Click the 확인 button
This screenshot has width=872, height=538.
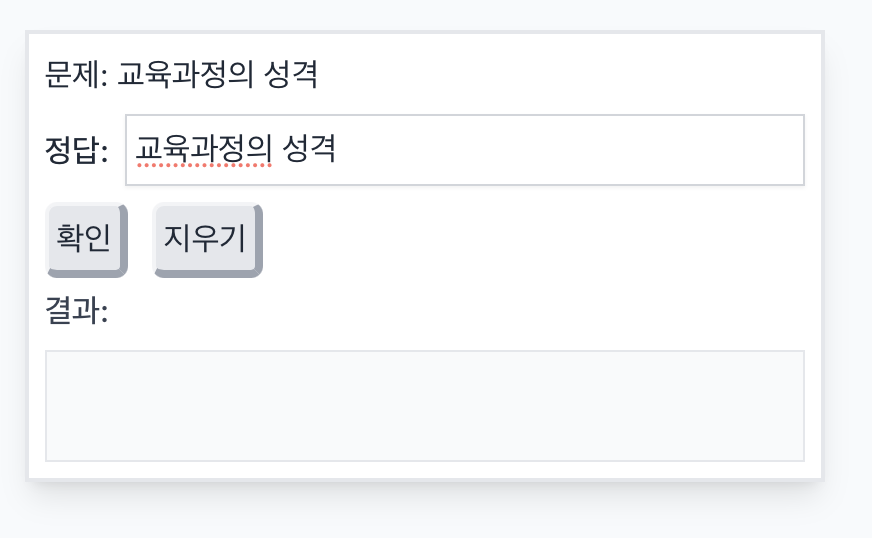86,240
